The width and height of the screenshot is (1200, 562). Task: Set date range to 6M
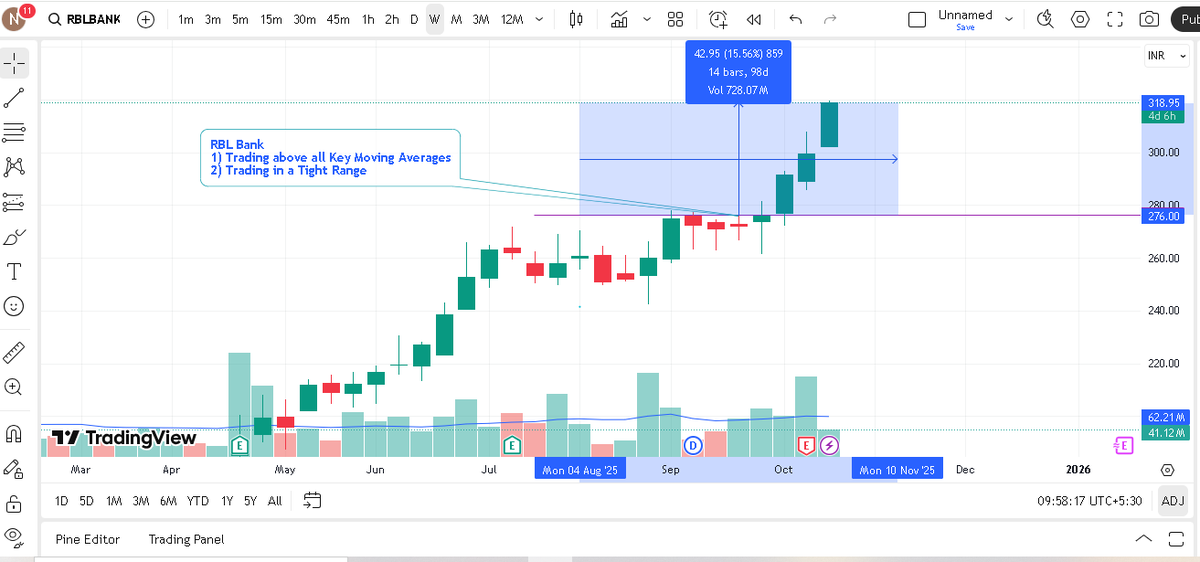169,501
